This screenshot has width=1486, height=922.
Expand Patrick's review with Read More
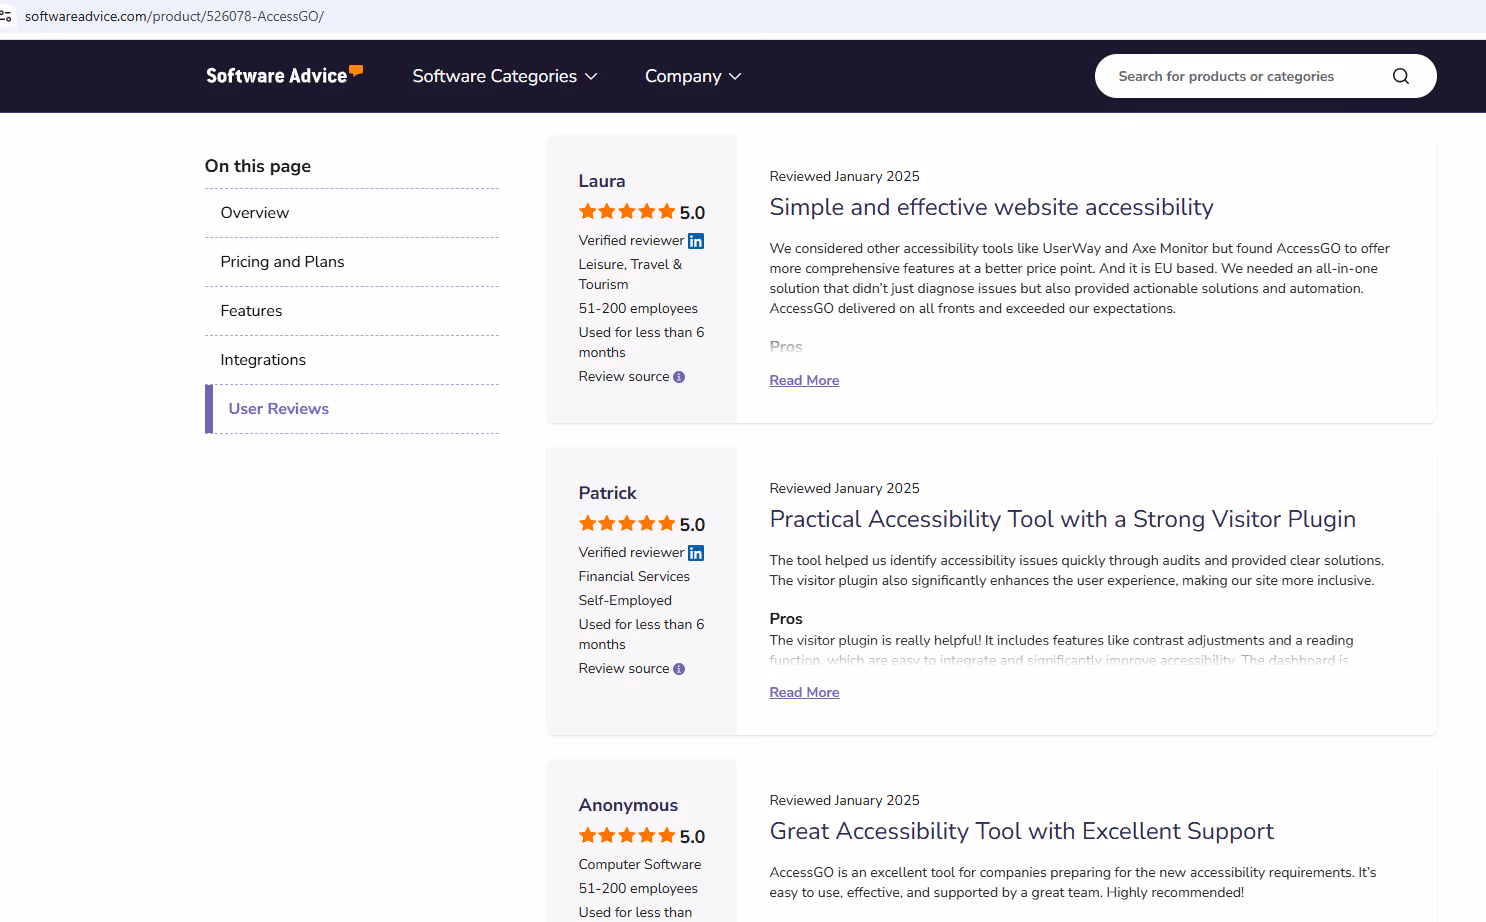pyautogui.click(x=804, y=693)
